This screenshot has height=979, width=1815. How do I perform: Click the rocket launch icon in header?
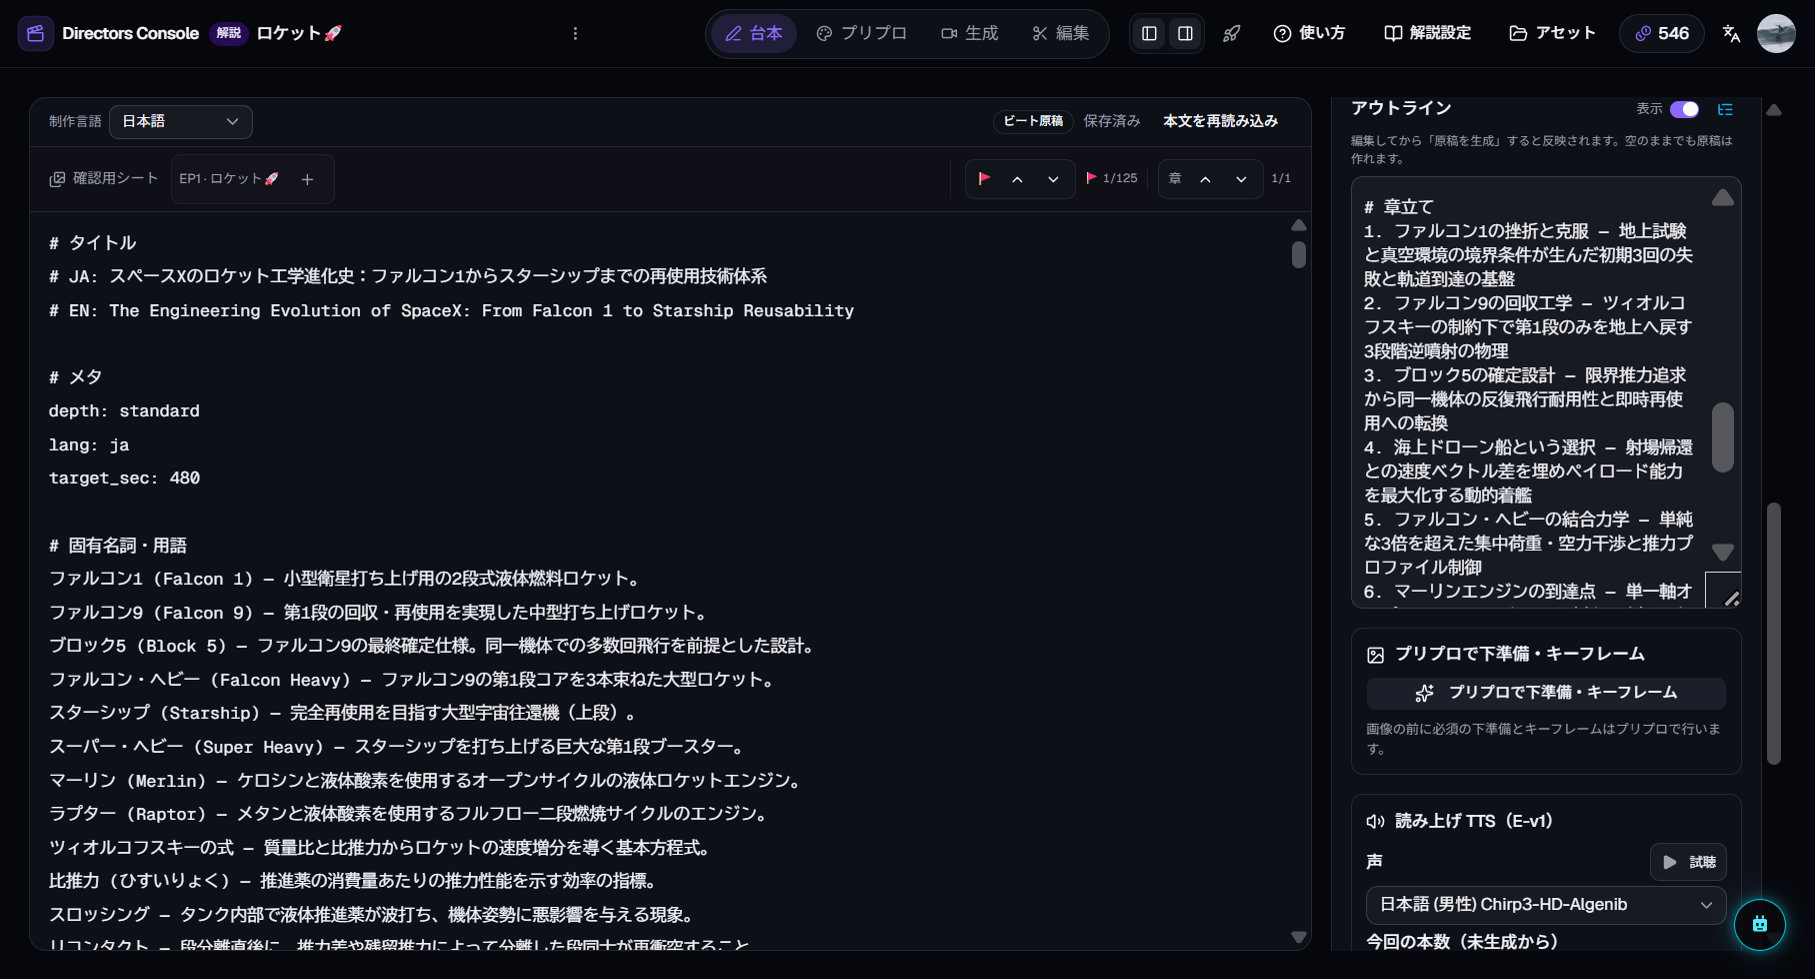1232,34
